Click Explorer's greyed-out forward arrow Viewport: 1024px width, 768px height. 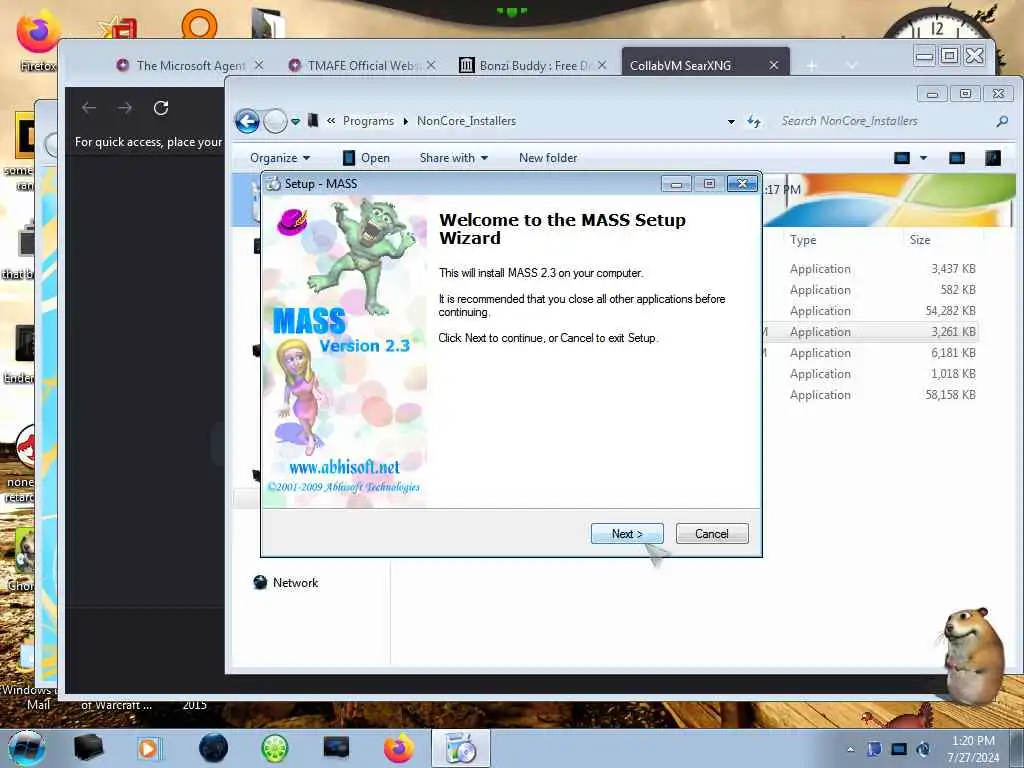tap(275, 121)
